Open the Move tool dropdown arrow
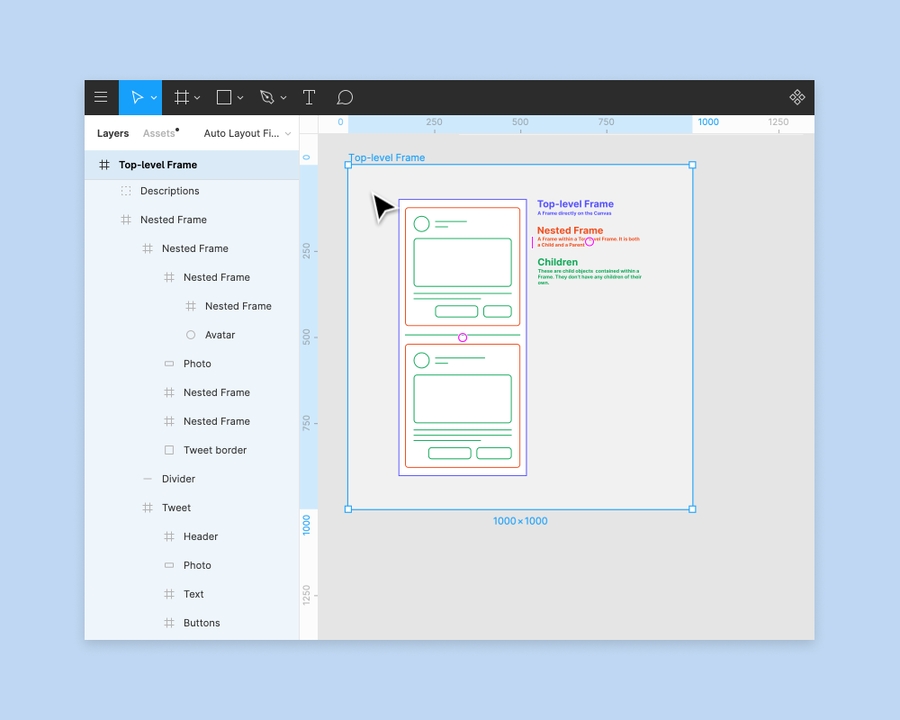This screenshot has width=900, height=720. 154,97
